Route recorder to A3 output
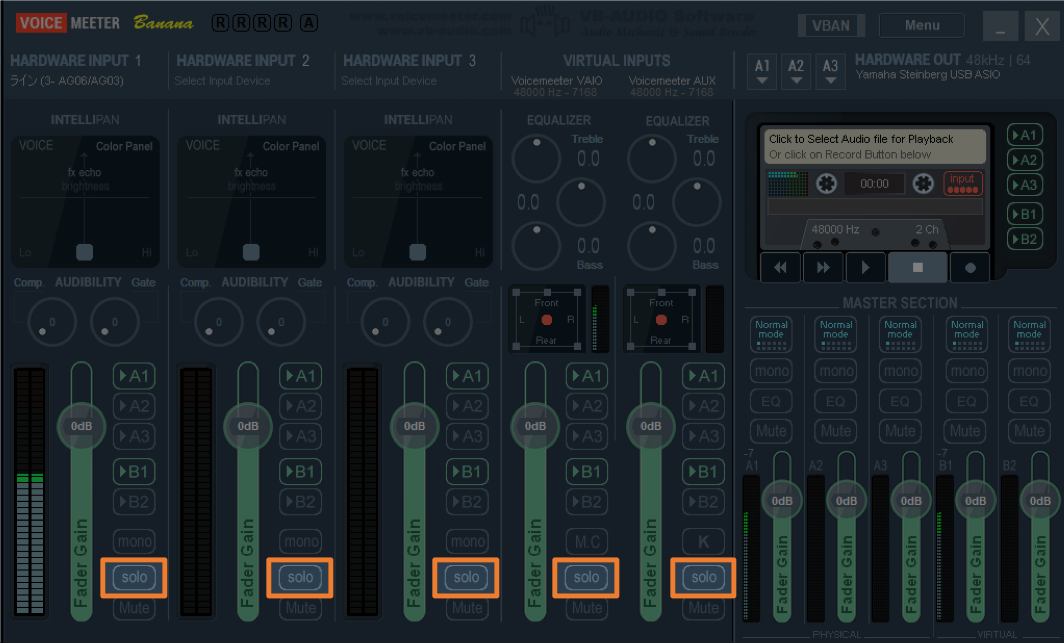Viewport: 1064px width, 643px height. [1025, 185]
